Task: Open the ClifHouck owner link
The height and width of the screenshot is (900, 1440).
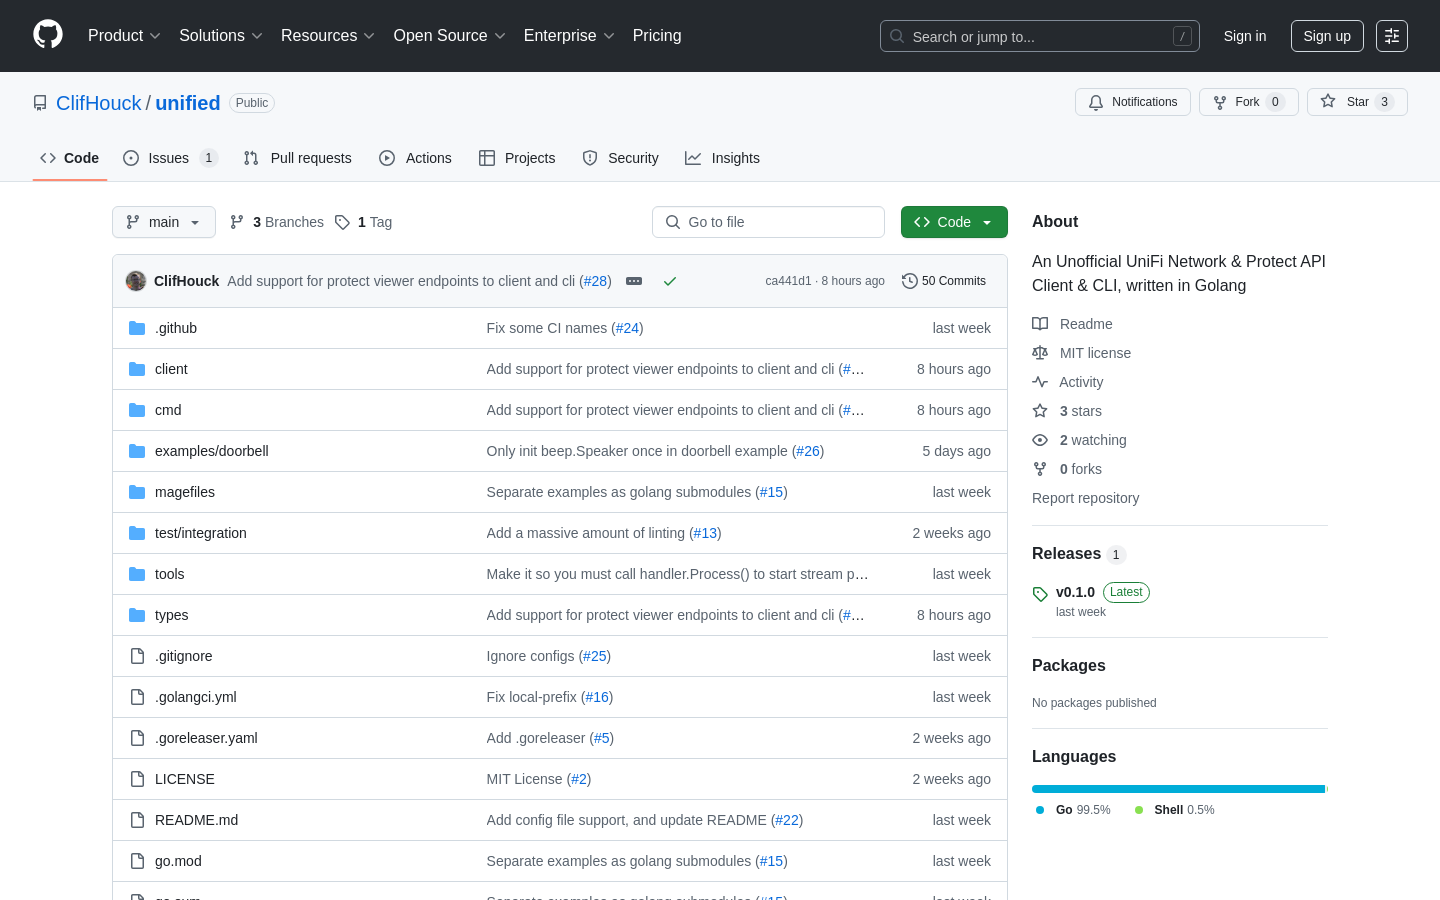Action: 99,103
